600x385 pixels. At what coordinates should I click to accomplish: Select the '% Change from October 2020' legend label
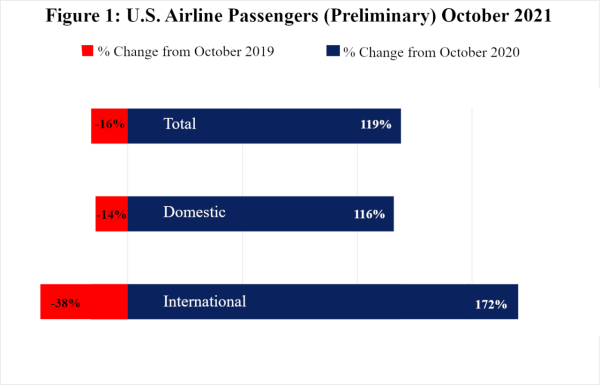(431, 52)
